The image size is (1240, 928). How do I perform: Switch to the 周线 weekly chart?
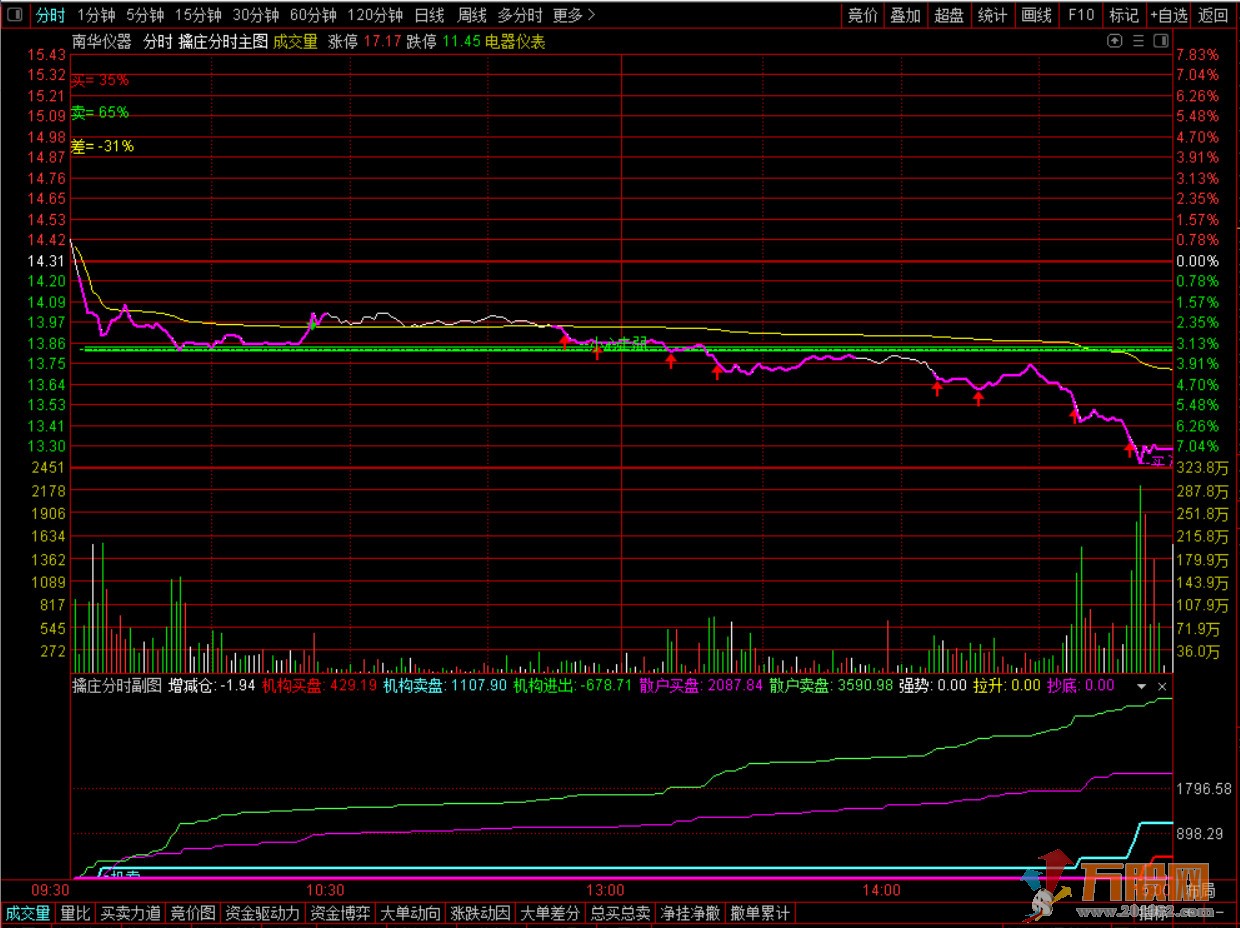pos(472,15)
